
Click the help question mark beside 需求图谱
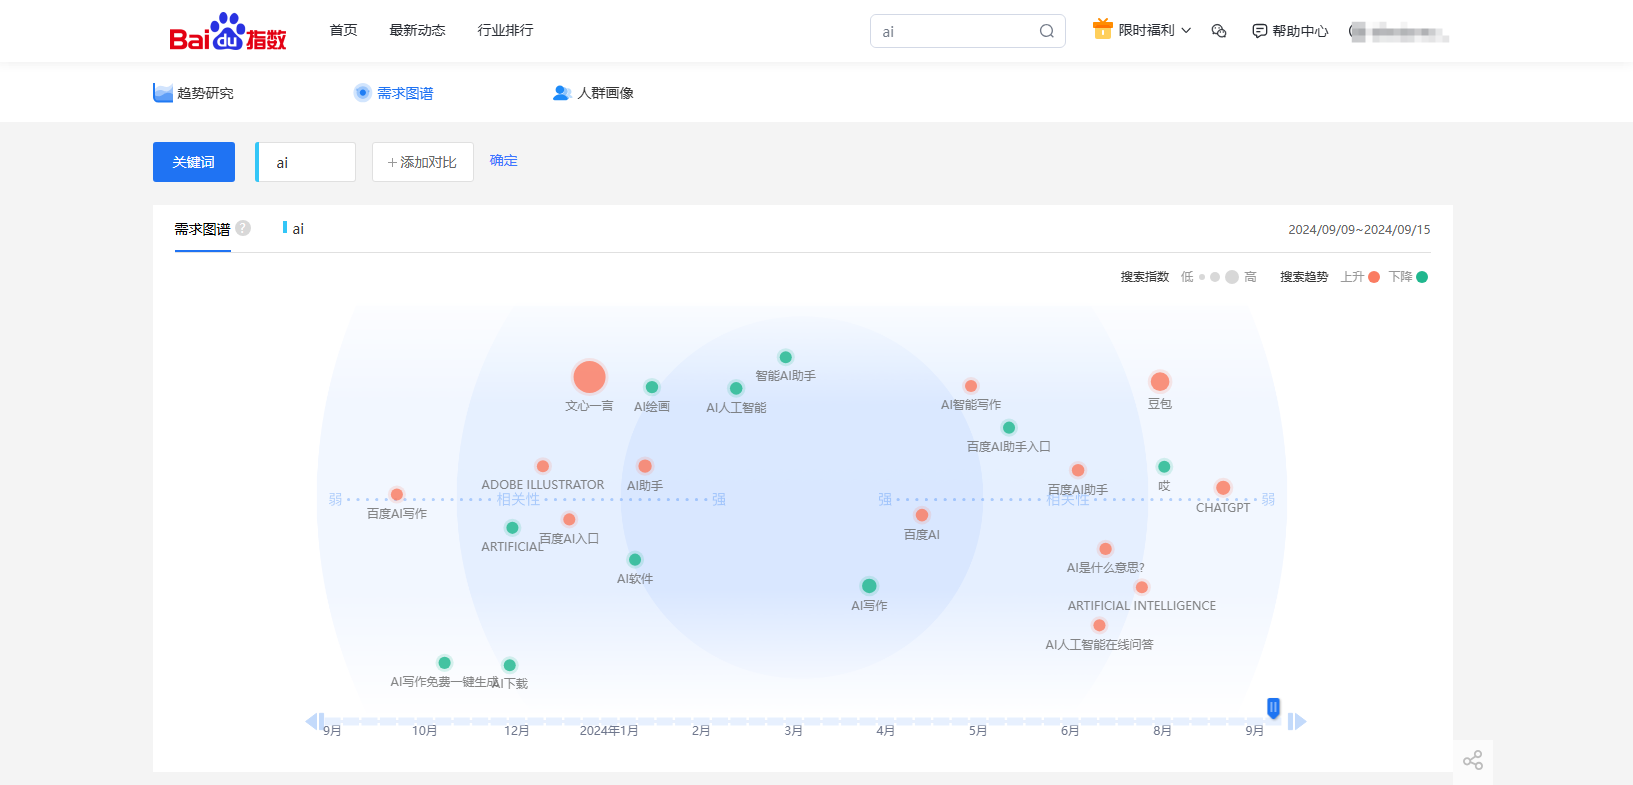(243, 228)
